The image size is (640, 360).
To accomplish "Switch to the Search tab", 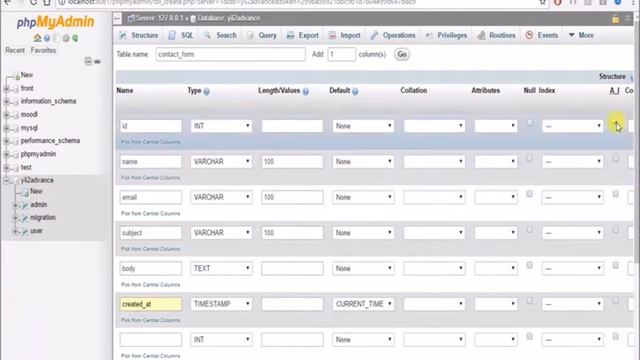I will [x=220, y=36].
